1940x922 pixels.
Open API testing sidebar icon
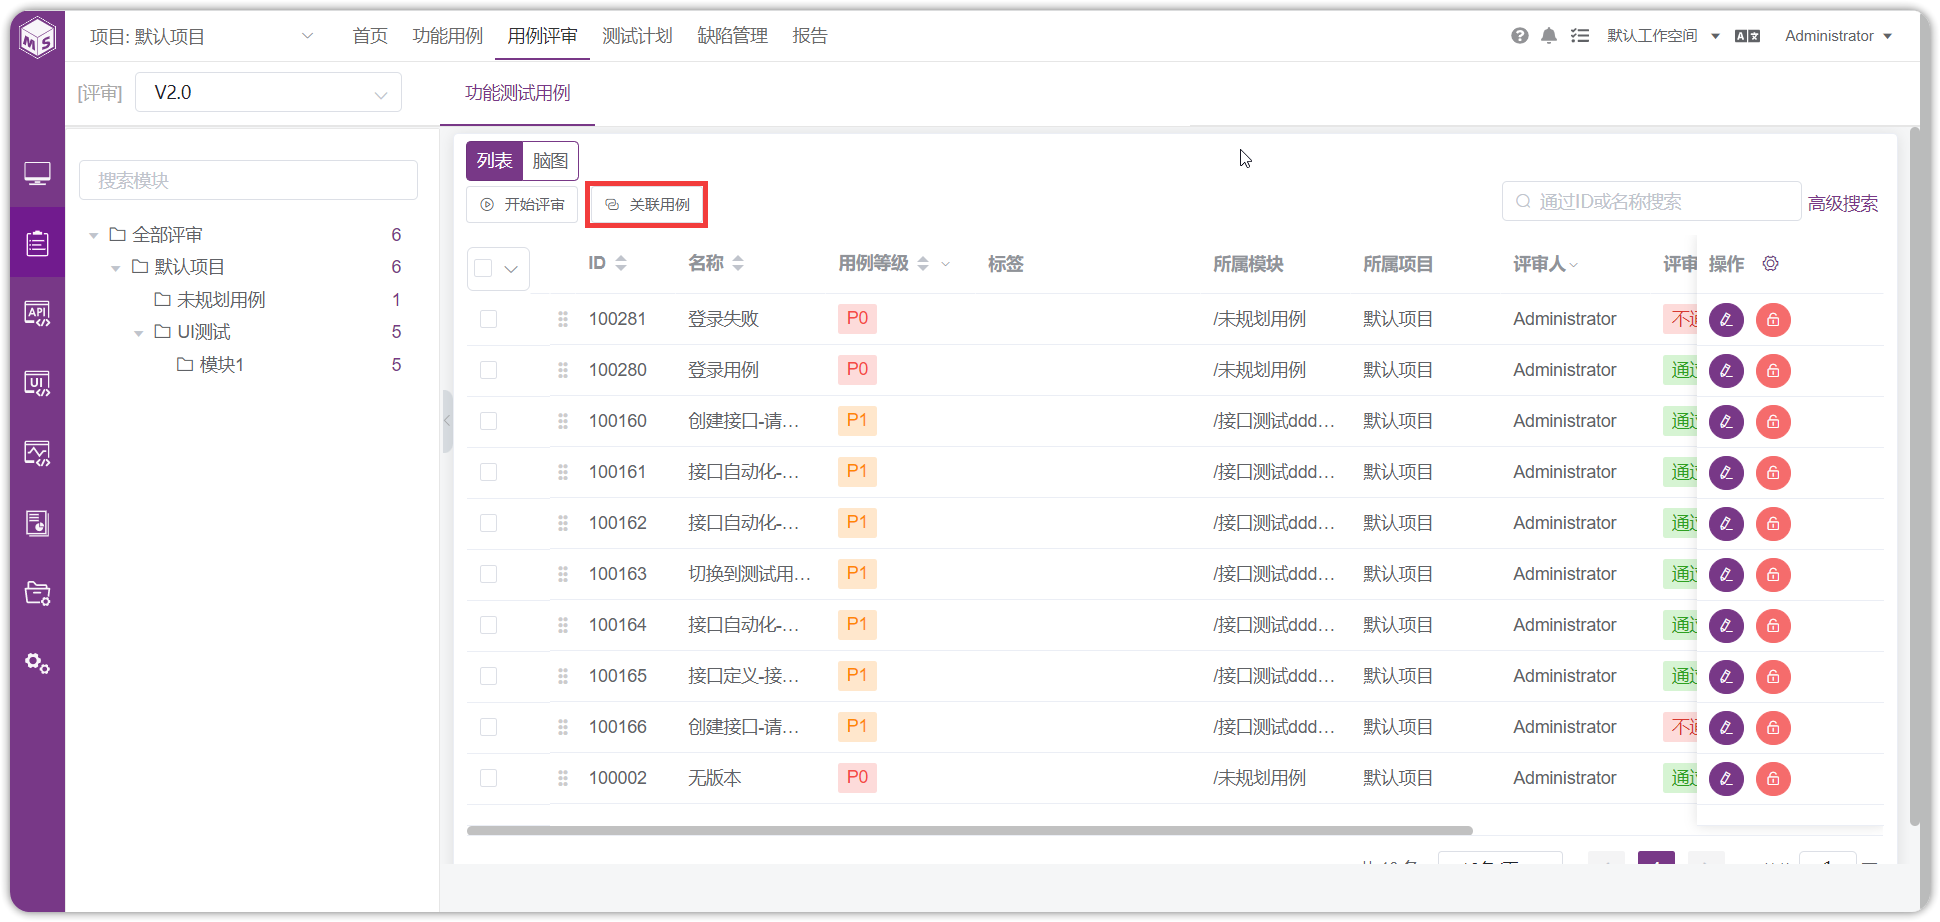pyautogui.click(x=38, y=313)
